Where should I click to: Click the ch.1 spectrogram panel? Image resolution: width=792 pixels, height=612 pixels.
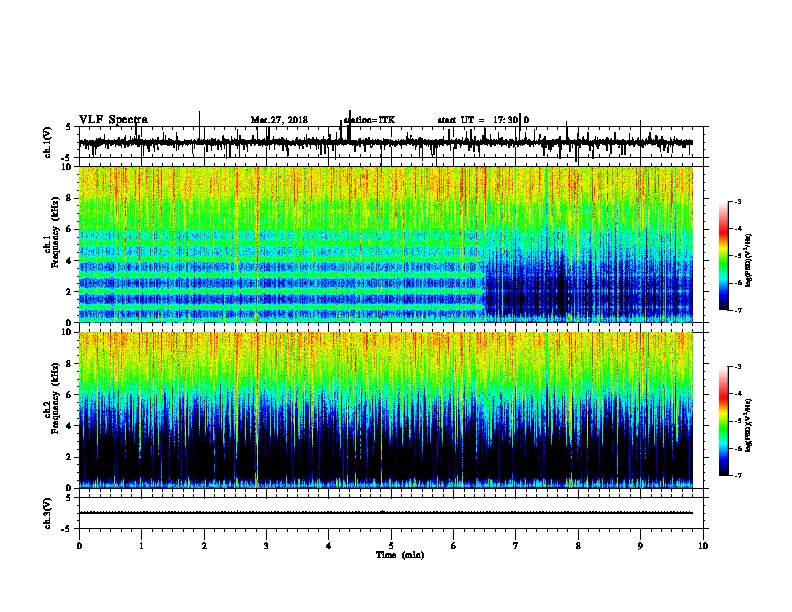click(x=386, y=244)
